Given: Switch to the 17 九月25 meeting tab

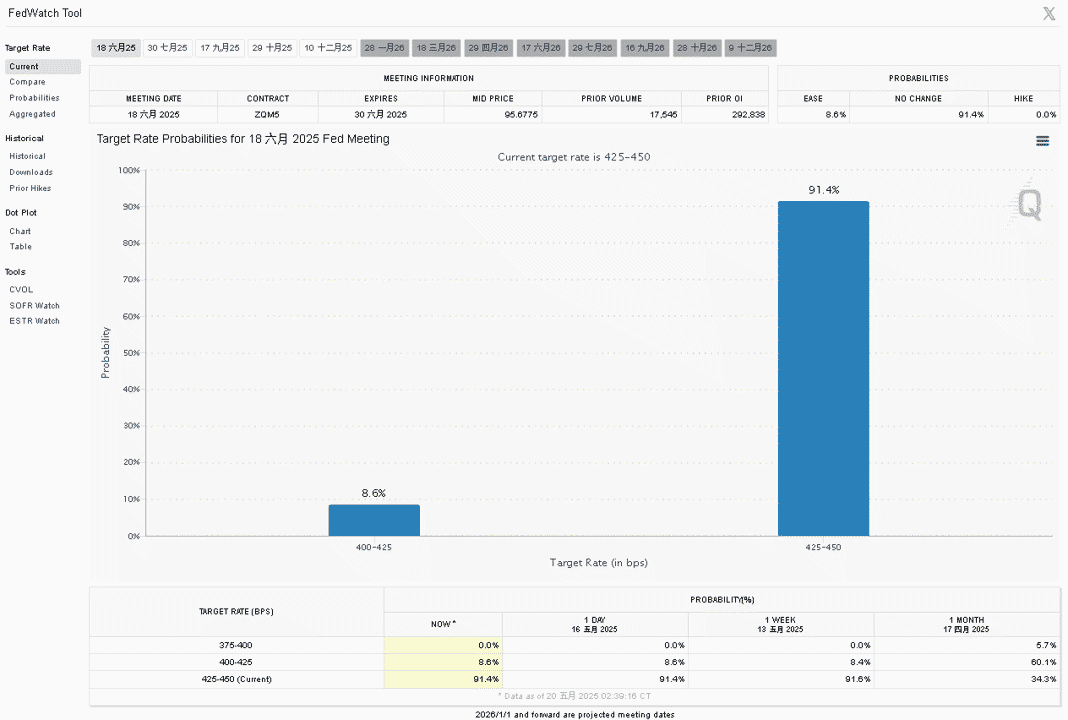Looking at the screenshot, I should 220,48.
